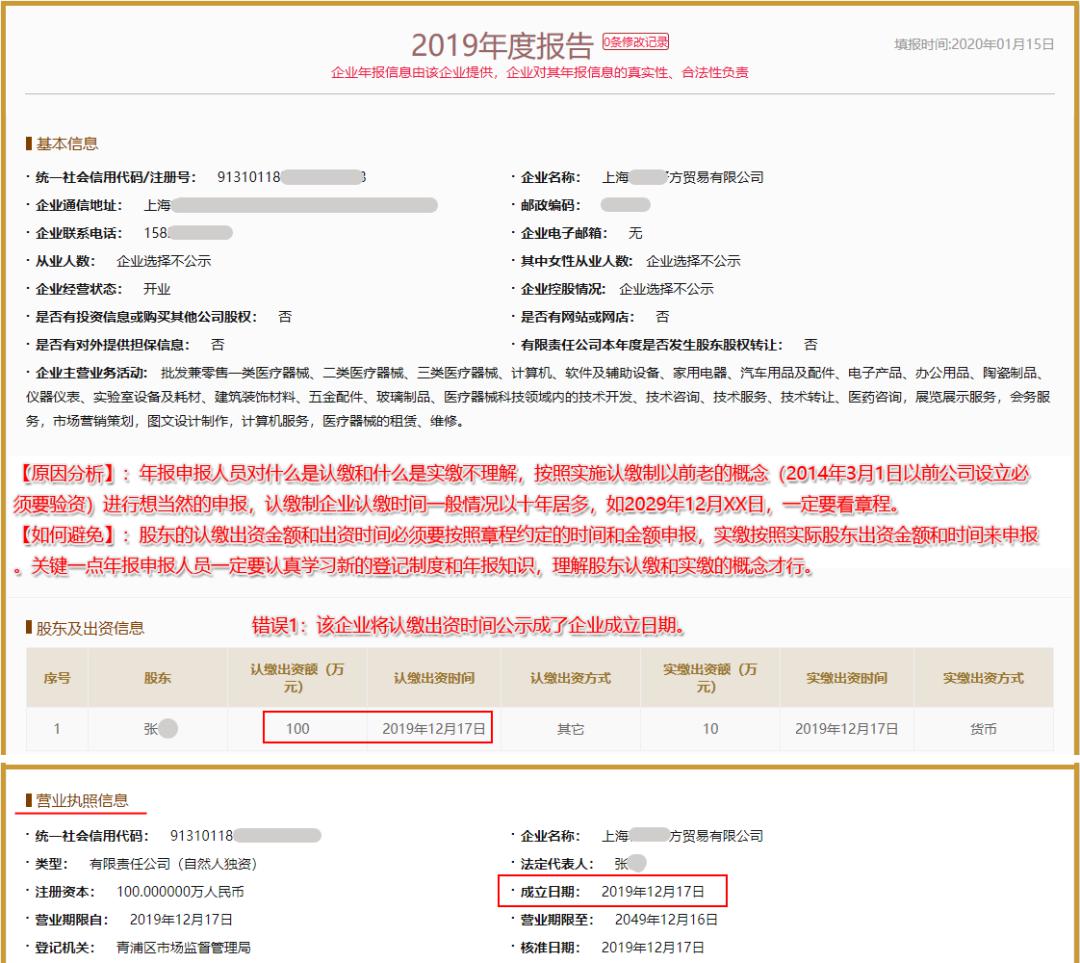This screenshot has height=963, width=1080.
Task: Click the 企业控股情况 value 企业选择不公示
Action: (x=666, y=289)
